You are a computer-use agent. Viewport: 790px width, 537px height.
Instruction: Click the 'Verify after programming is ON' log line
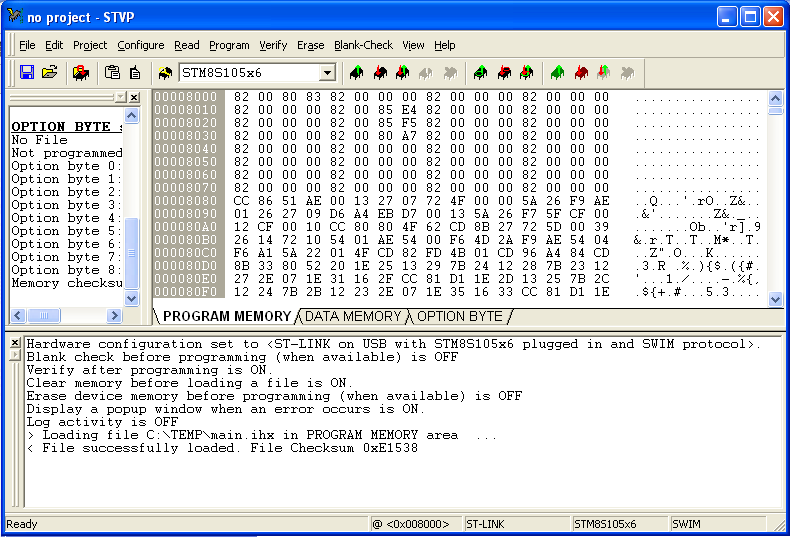(x=149, y=370)
